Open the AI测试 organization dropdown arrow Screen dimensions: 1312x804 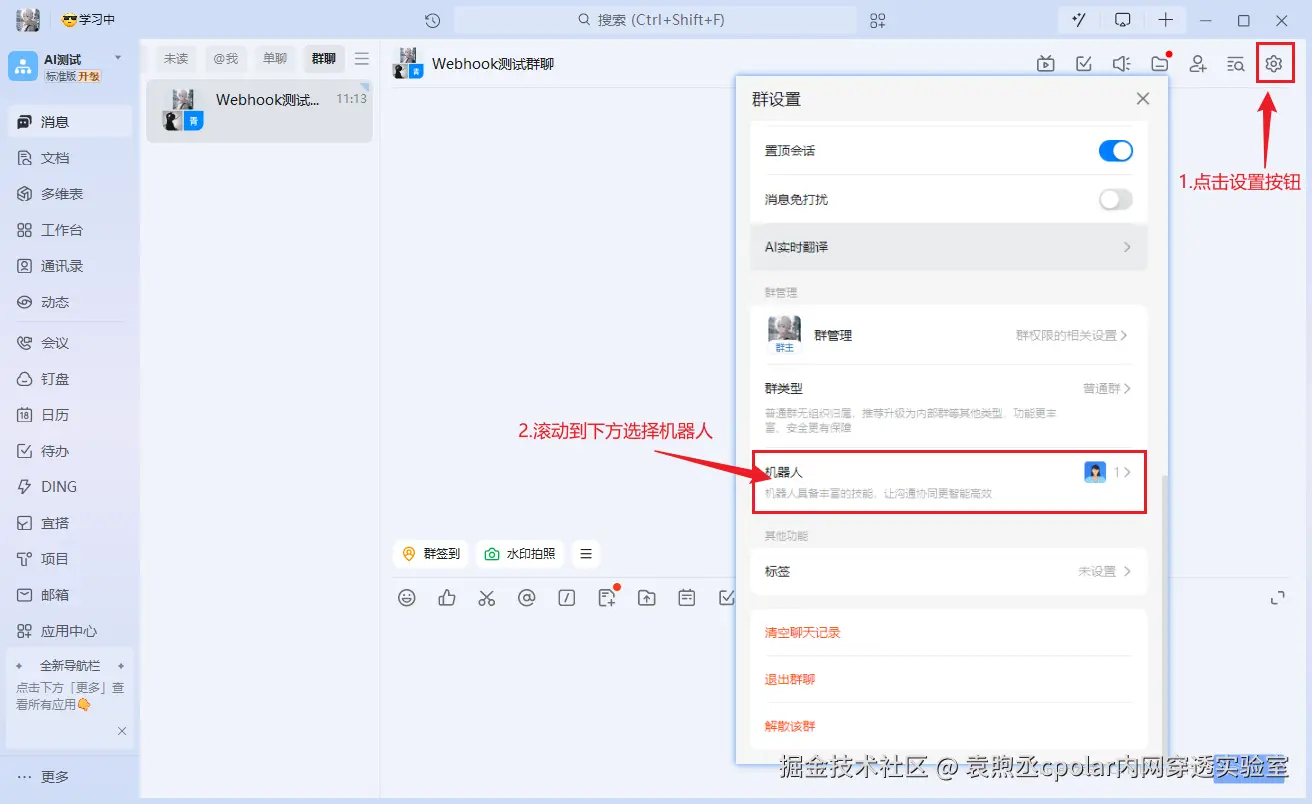(x=118, y=58)
